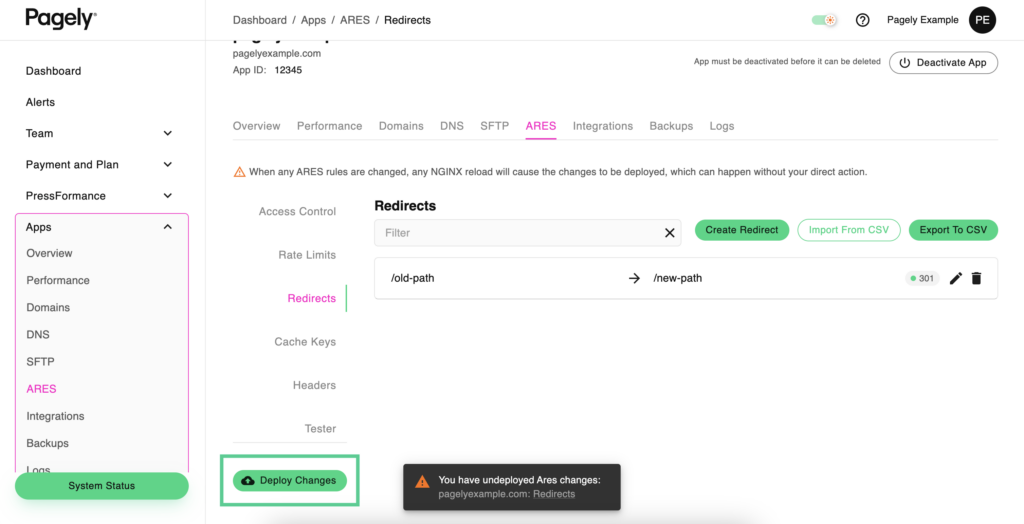
Task: Switch to the Logs tab
Action: (x=722, y=126)
